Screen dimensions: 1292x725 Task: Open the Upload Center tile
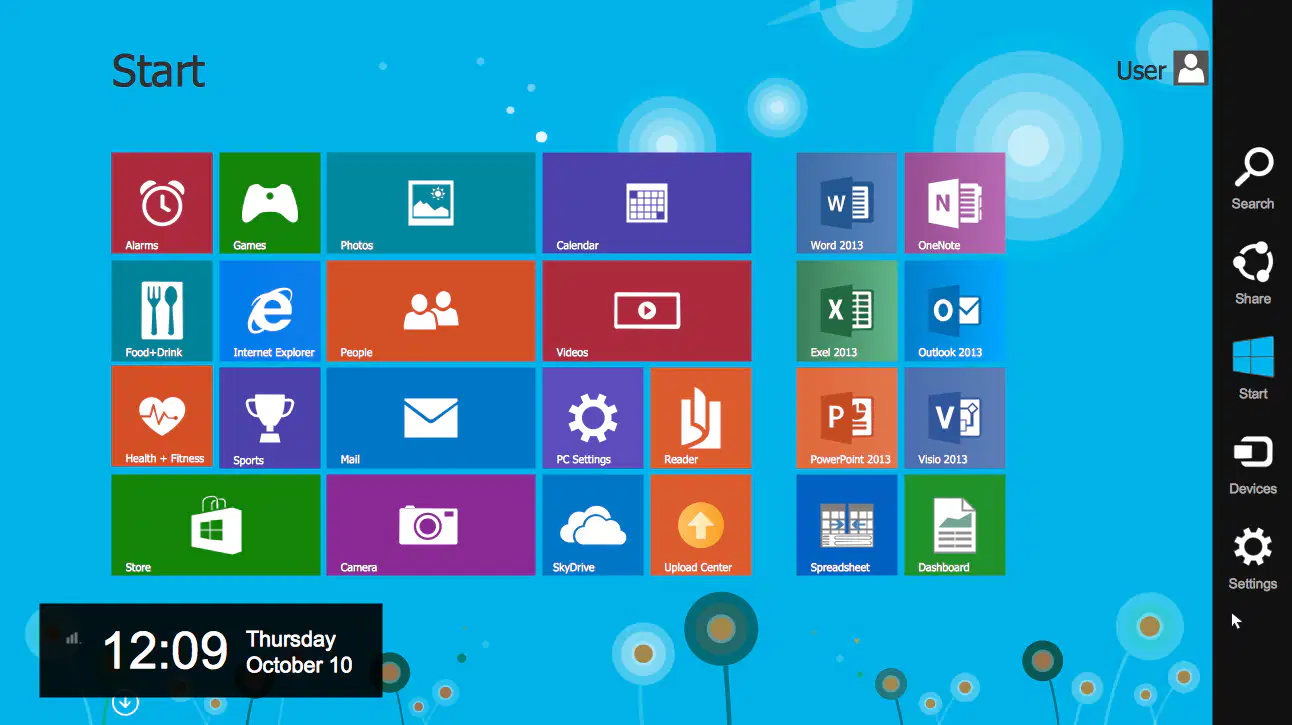(701, 525)
